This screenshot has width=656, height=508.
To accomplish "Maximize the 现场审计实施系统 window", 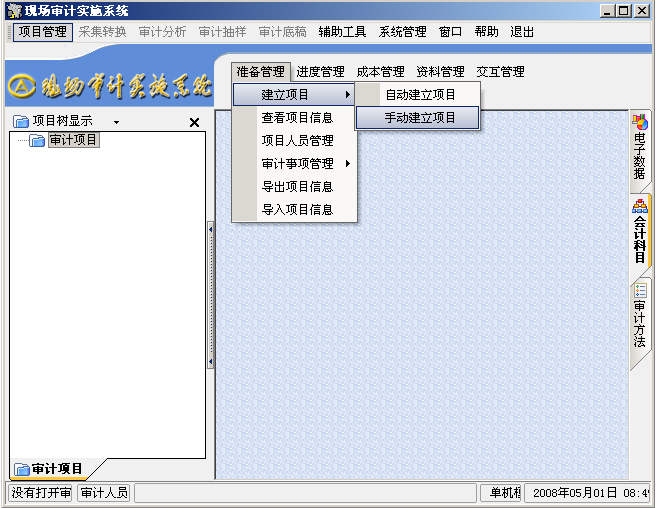I will tap(624, 10).
